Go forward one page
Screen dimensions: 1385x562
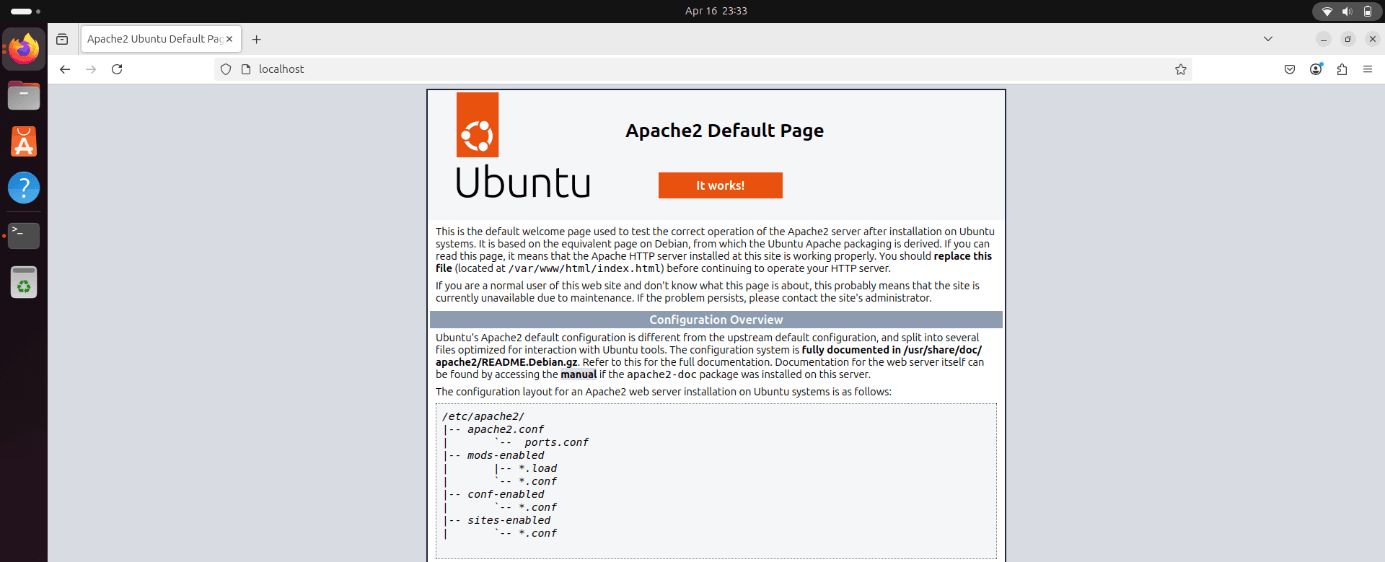(x=91, y=69)
